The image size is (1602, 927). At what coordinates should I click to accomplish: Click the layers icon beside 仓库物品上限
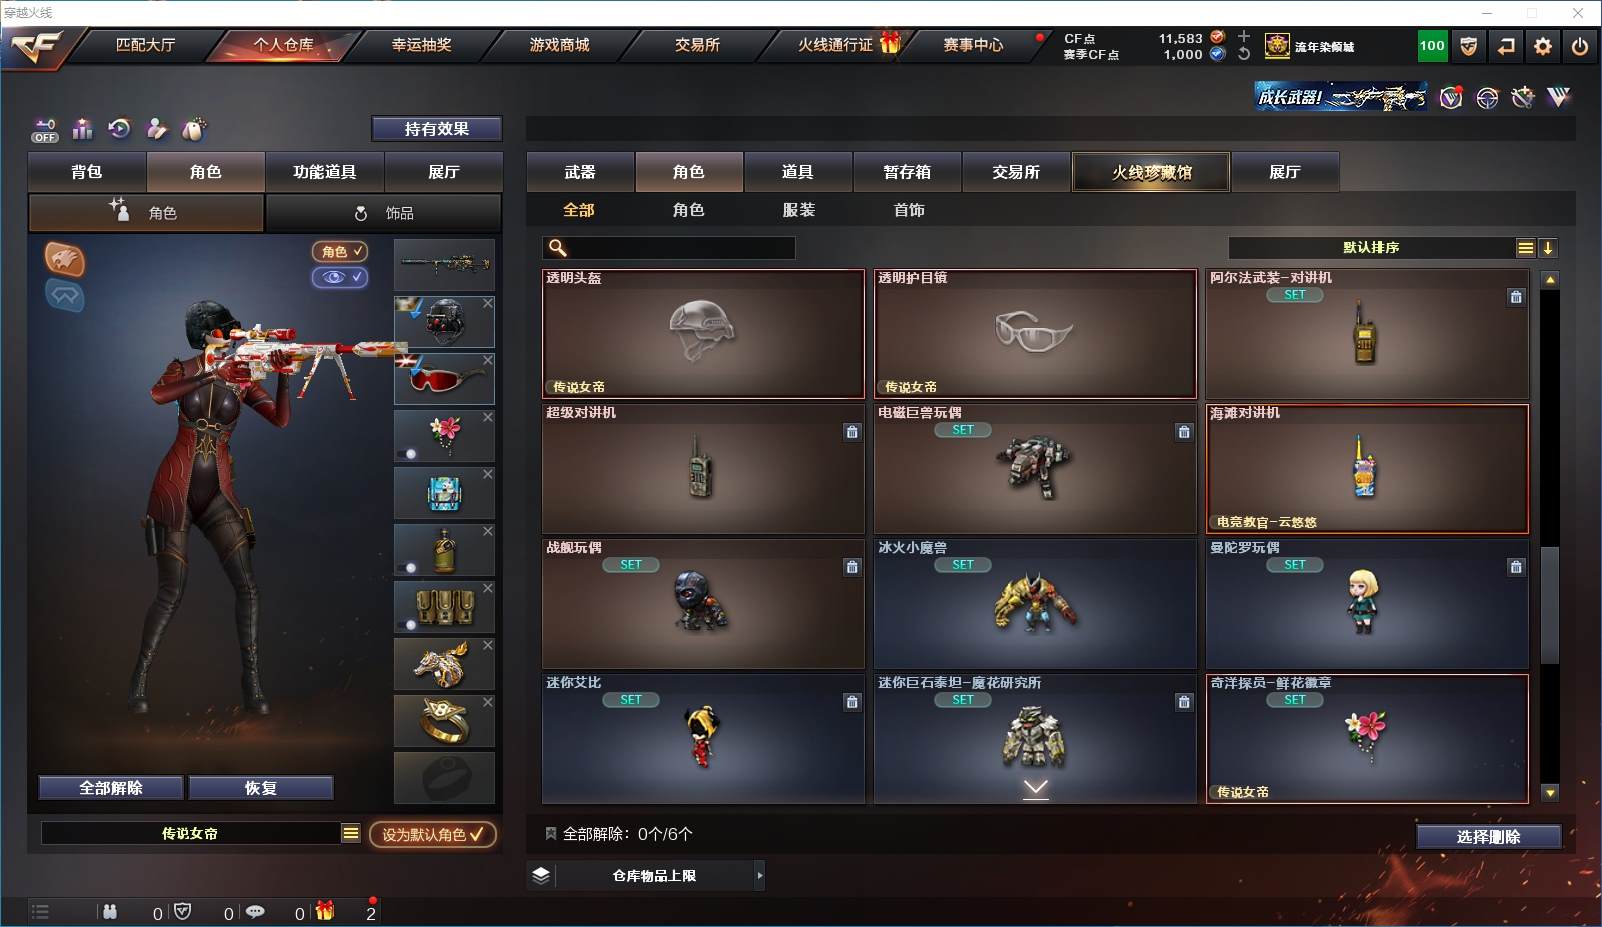pos(541,876)
